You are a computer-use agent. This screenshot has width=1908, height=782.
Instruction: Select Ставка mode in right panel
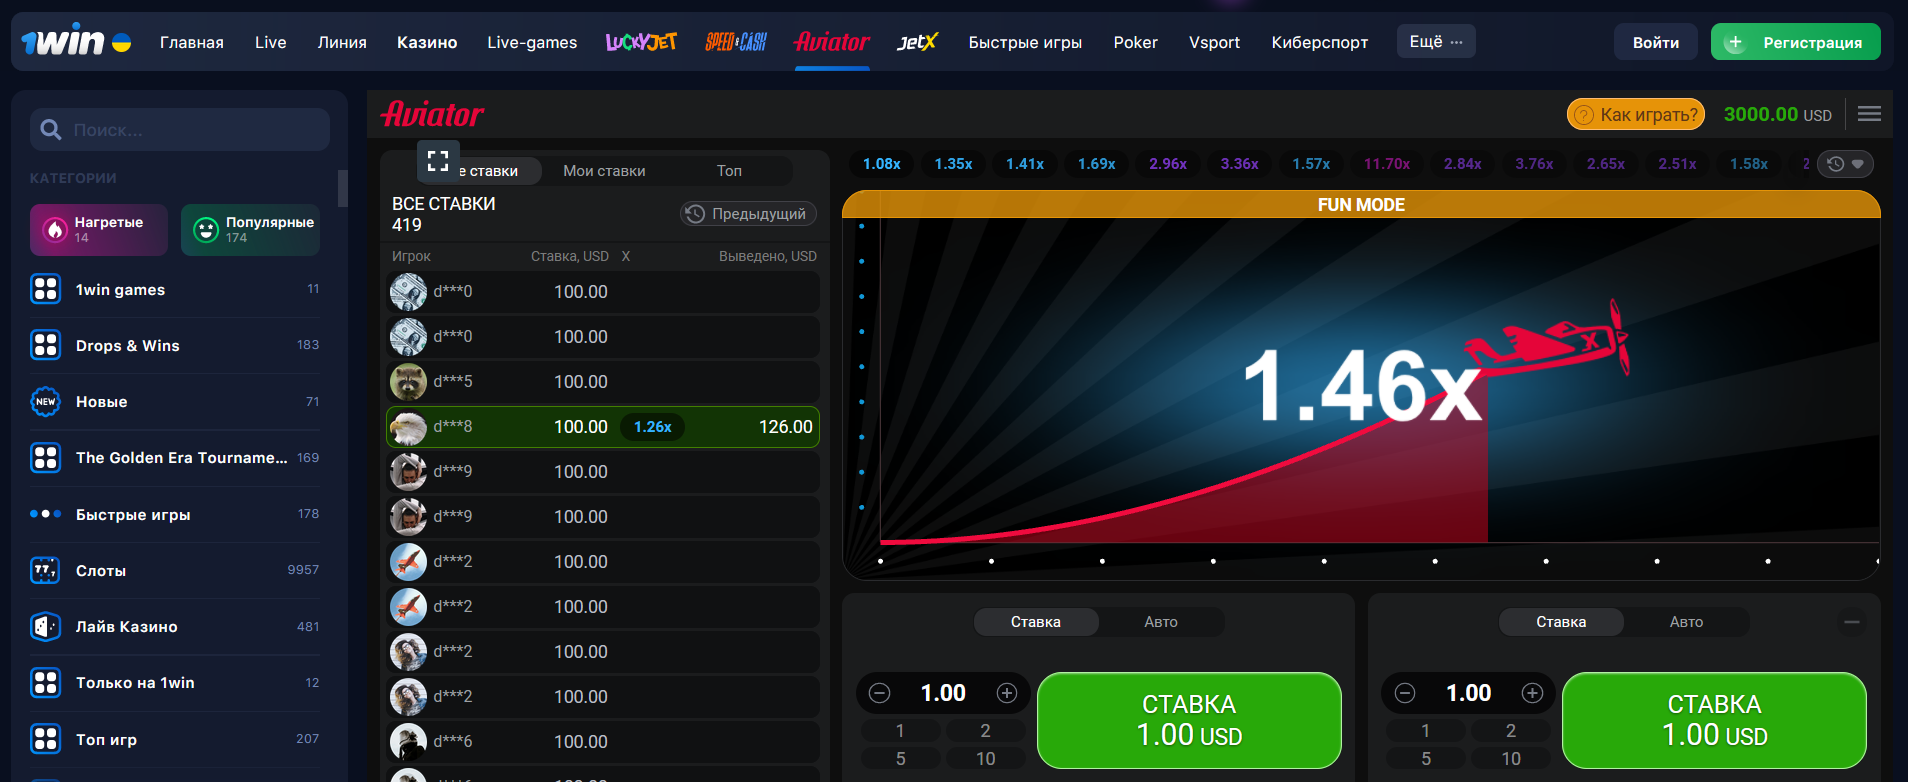pyautogui.click(x=1560, y=622)
